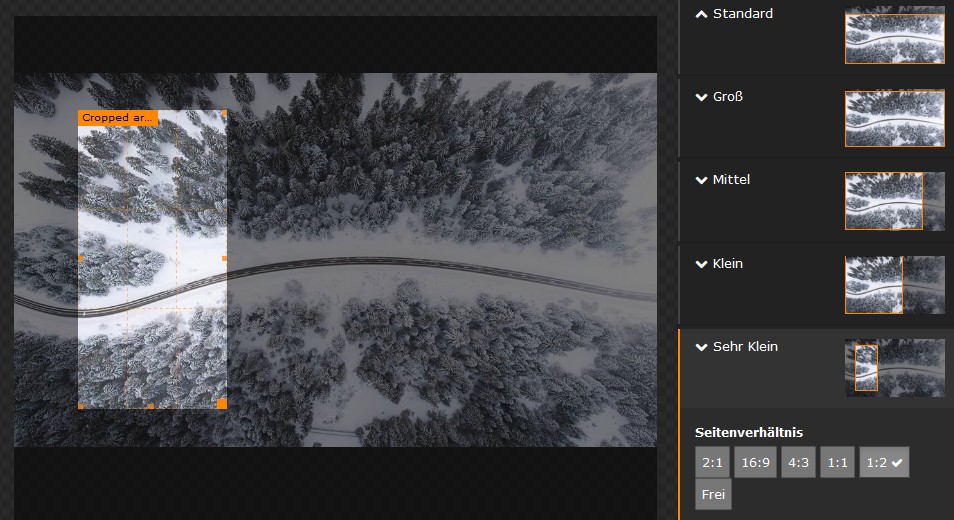Image resolution: width=954 pixels, height=520 pixels.
Task: Click the orange Cropped area label
Action: tap(118, 118)
